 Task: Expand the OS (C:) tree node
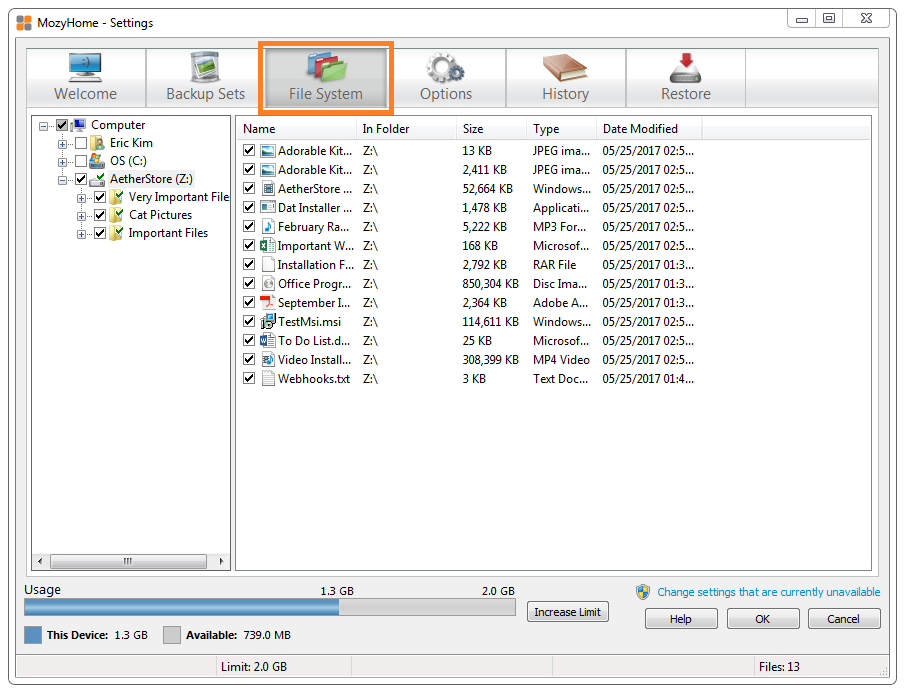pyautogui.click(x=62, y=162)
